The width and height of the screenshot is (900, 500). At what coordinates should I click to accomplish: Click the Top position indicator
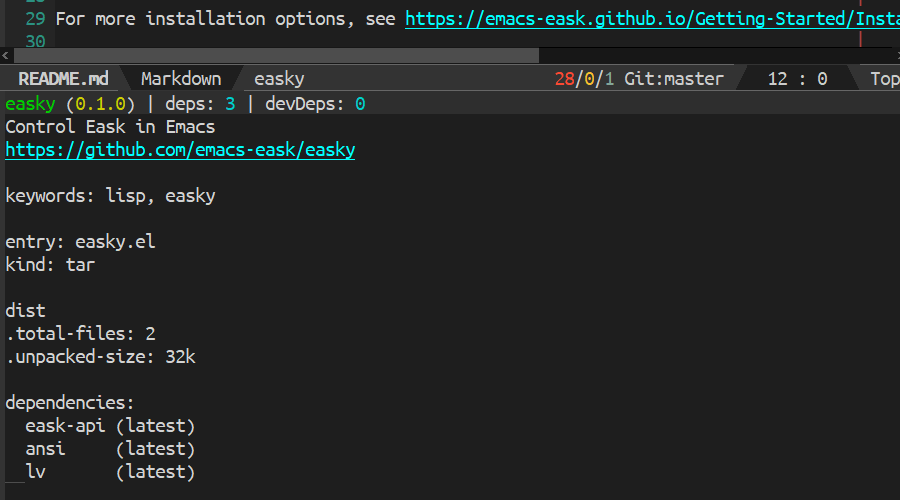click(x=885, y=79)
